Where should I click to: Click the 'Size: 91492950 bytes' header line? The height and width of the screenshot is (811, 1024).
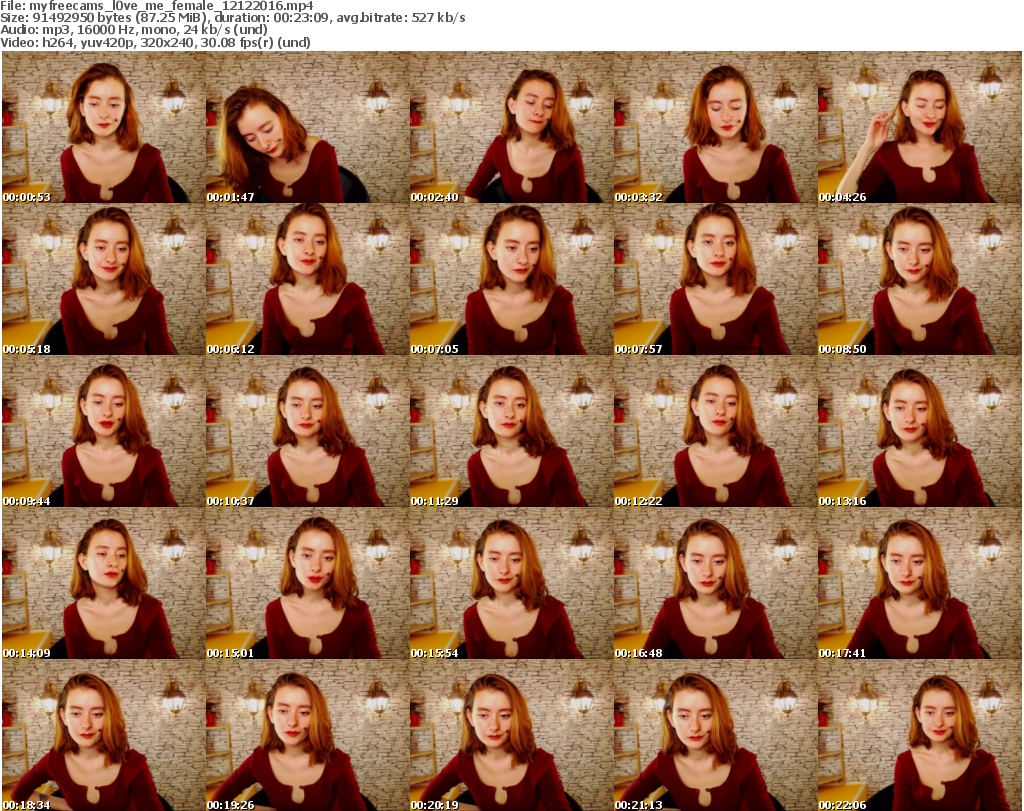coord(232,18)
